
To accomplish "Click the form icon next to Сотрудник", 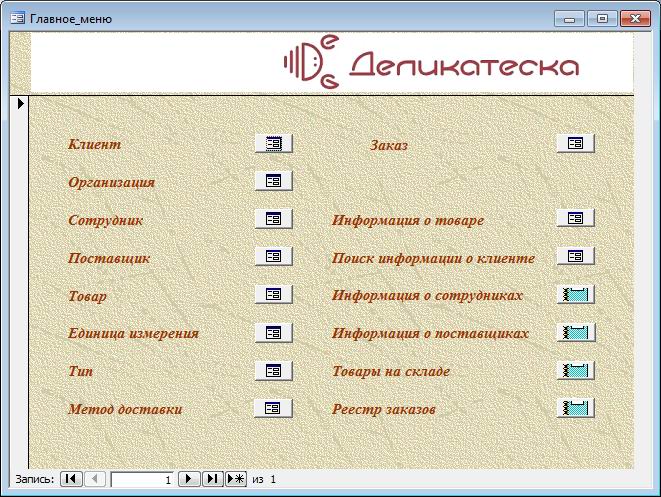I will (273, 218).
